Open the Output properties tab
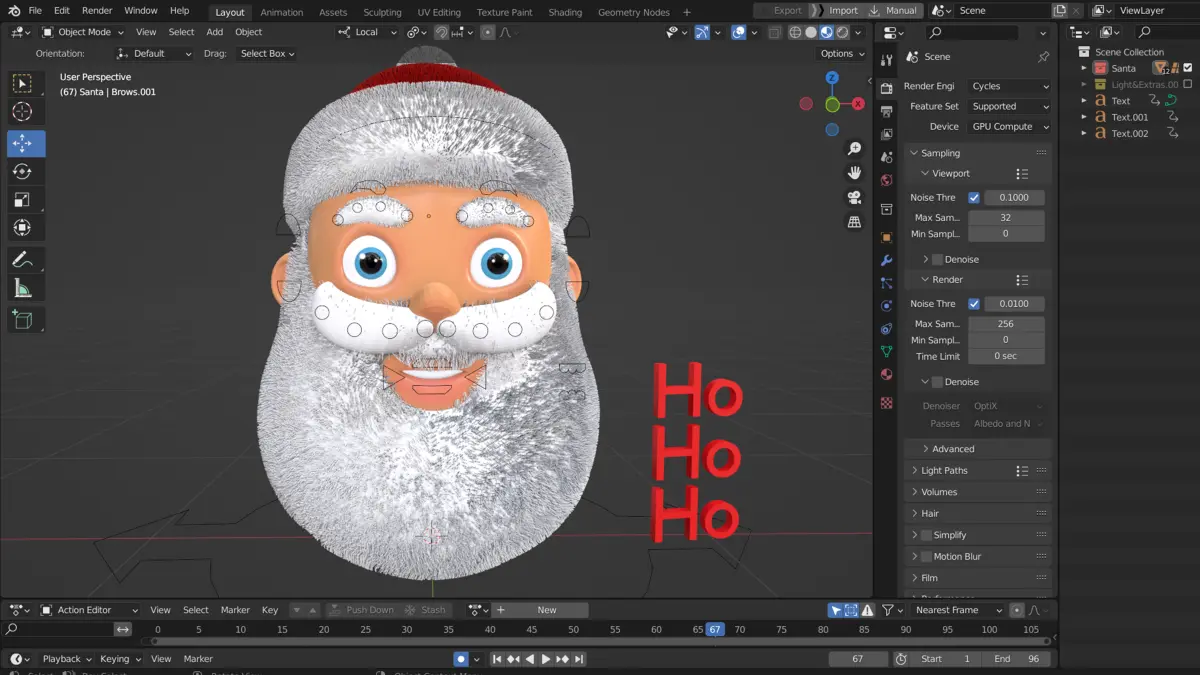Image resolution: width=1200 pixels, height=675 pixels. point(886,111)
